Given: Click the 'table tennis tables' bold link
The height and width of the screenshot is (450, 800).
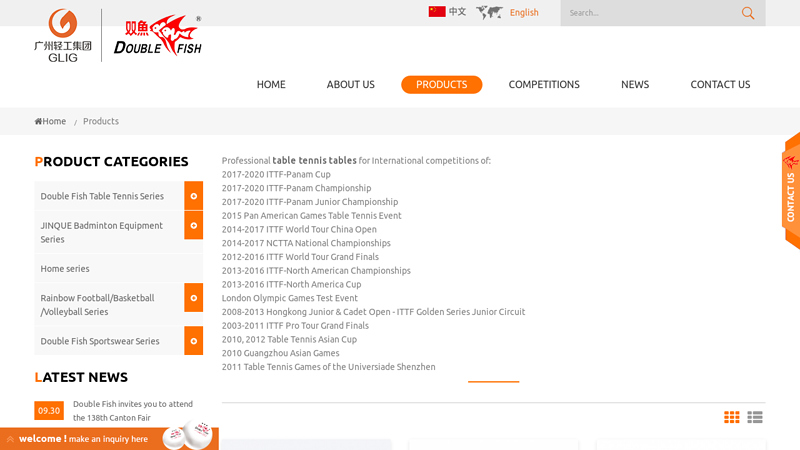Looking at the screenshot, I should click(314, 160).
